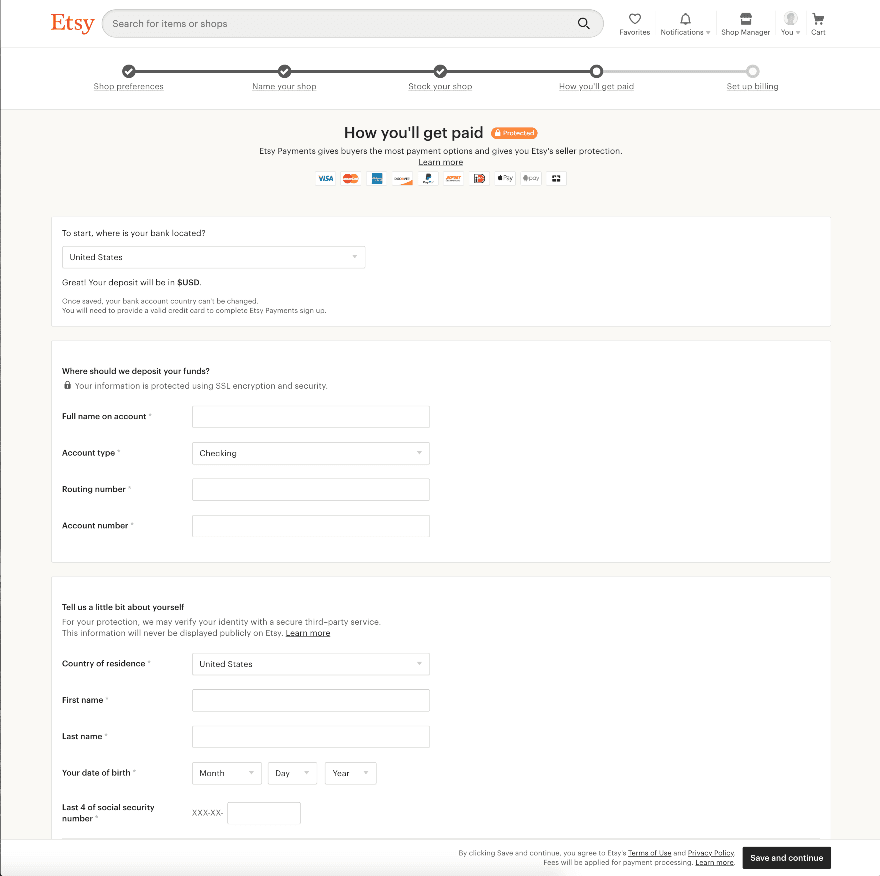Click the Routing number field
The width and height of the screenshot is (880, 876).
pos(311,489)
